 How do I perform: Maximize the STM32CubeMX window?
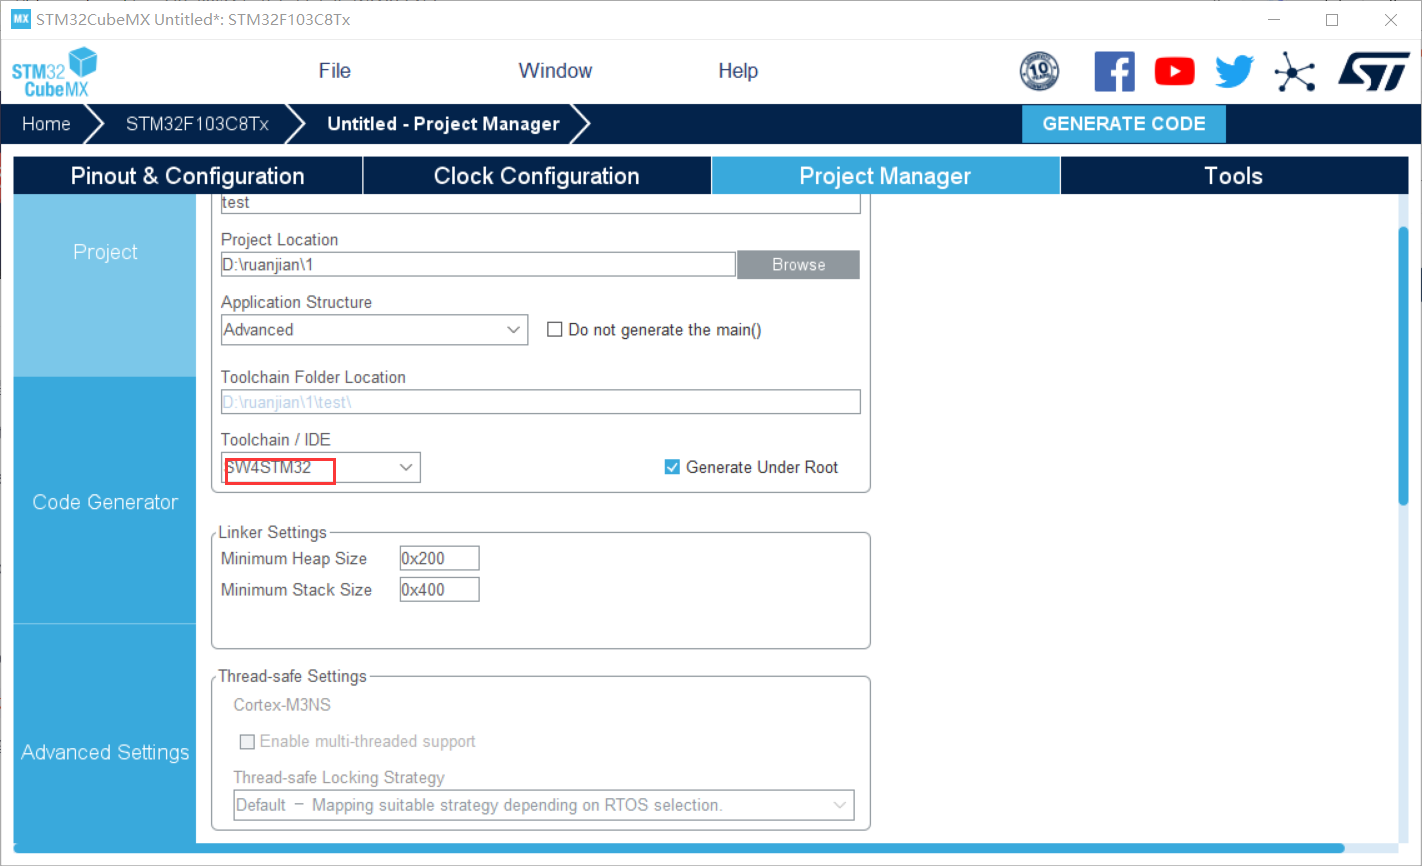[1332, 20]
